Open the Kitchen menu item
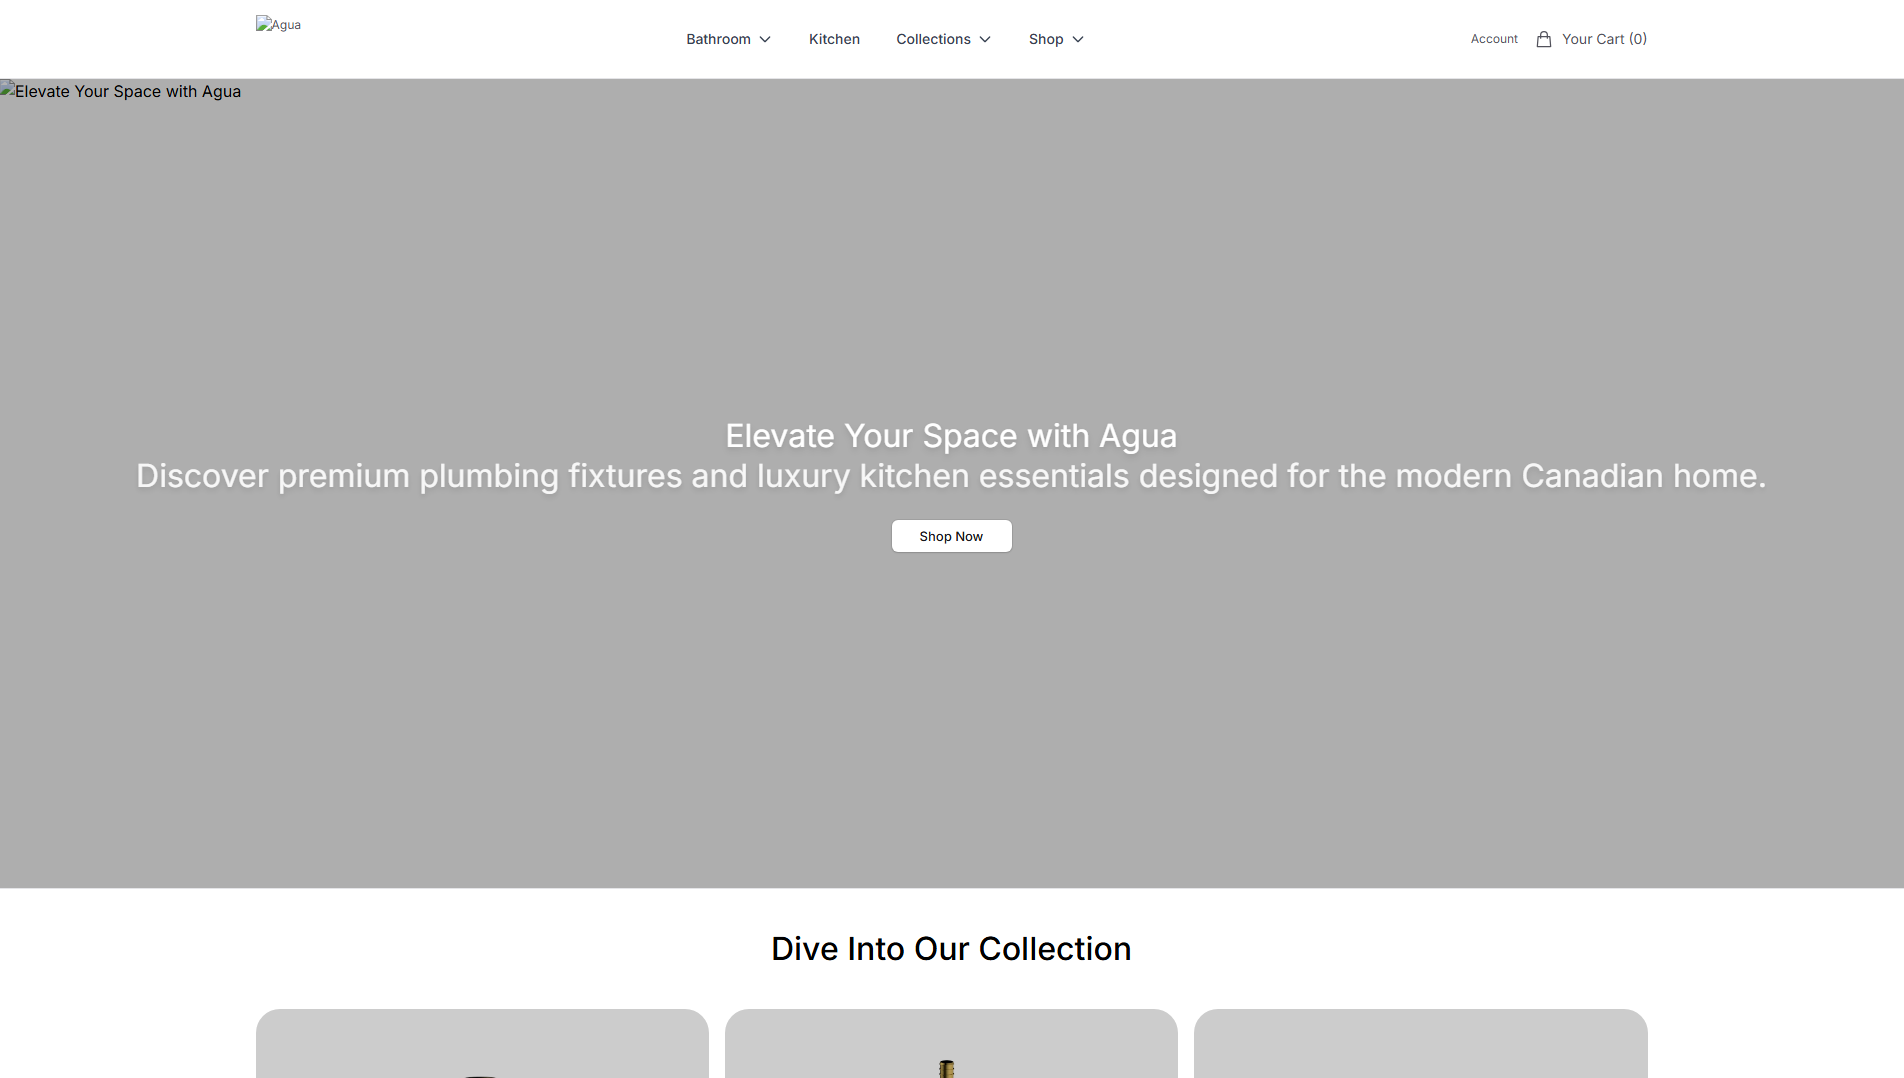Screen dimensions: 1904x1078 (x=834, y=39)
